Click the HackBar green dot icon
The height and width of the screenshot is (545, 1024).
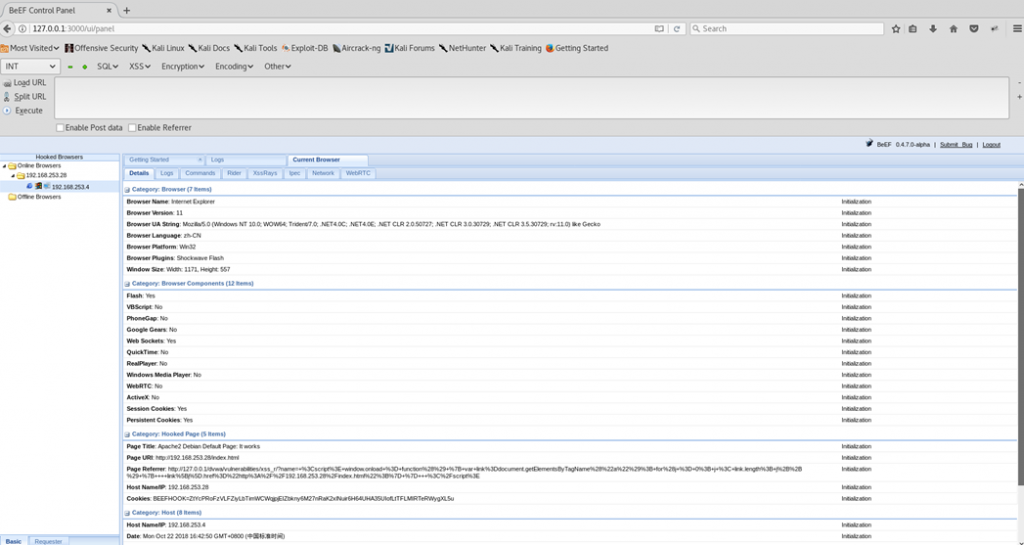pyautogui.click(x=85, y=67)
